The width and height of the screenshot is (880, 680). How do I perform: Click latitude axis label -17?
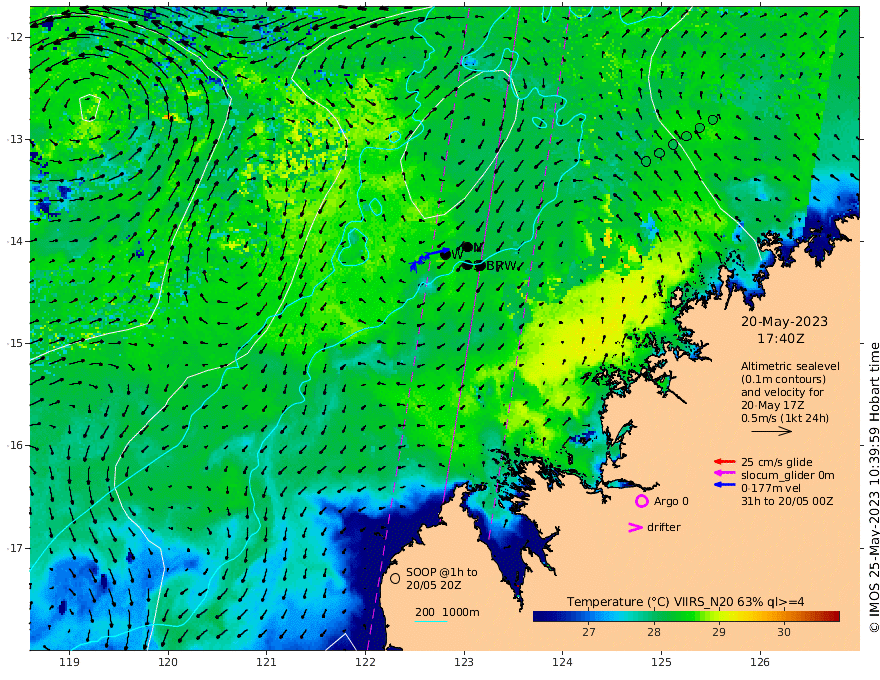click(15, 548)
